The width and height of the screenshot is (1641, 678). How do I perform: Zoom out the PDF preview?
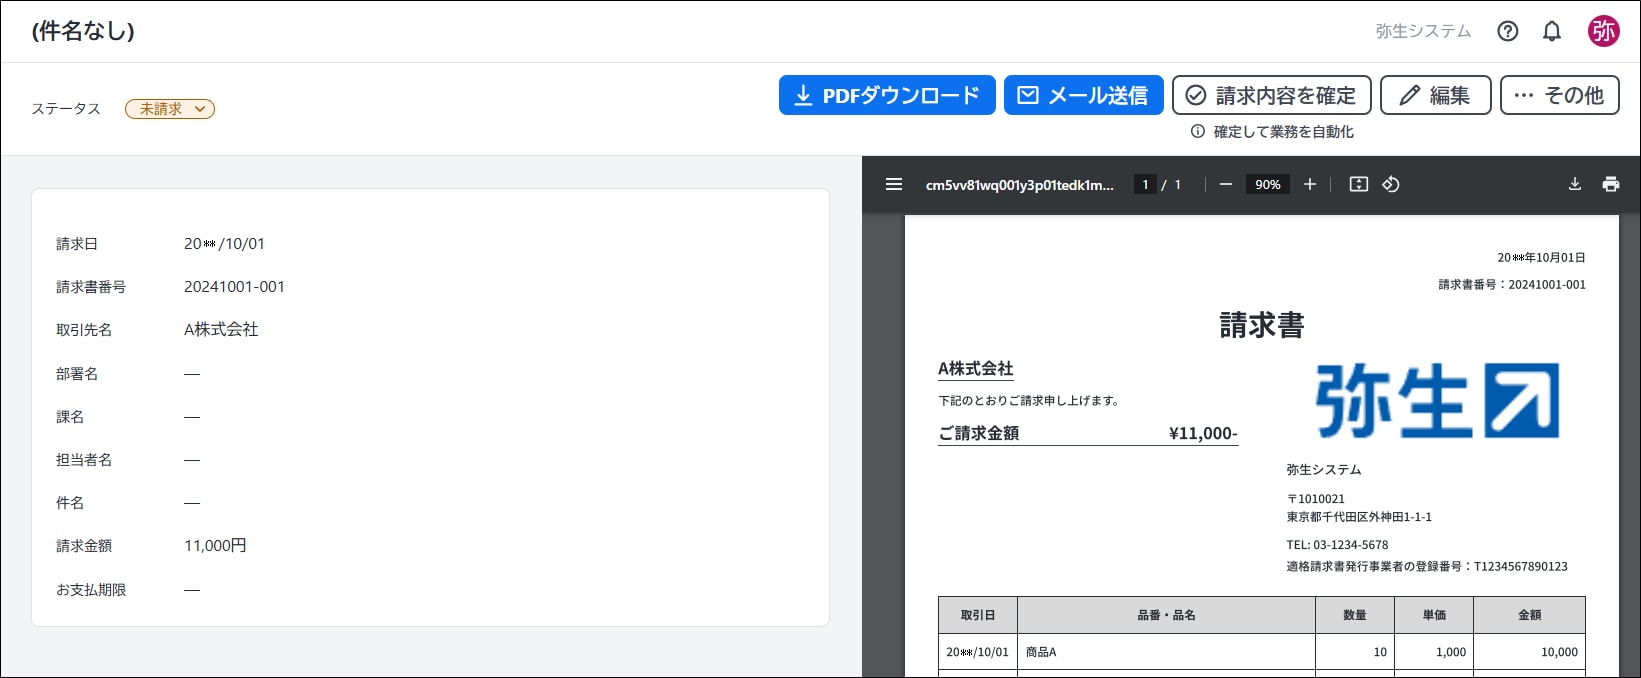point(1225,184)
